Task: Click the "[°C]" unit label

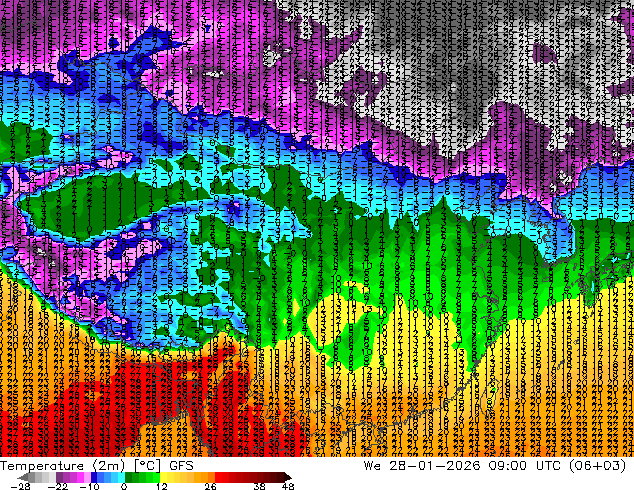Action: pos(147,466)
